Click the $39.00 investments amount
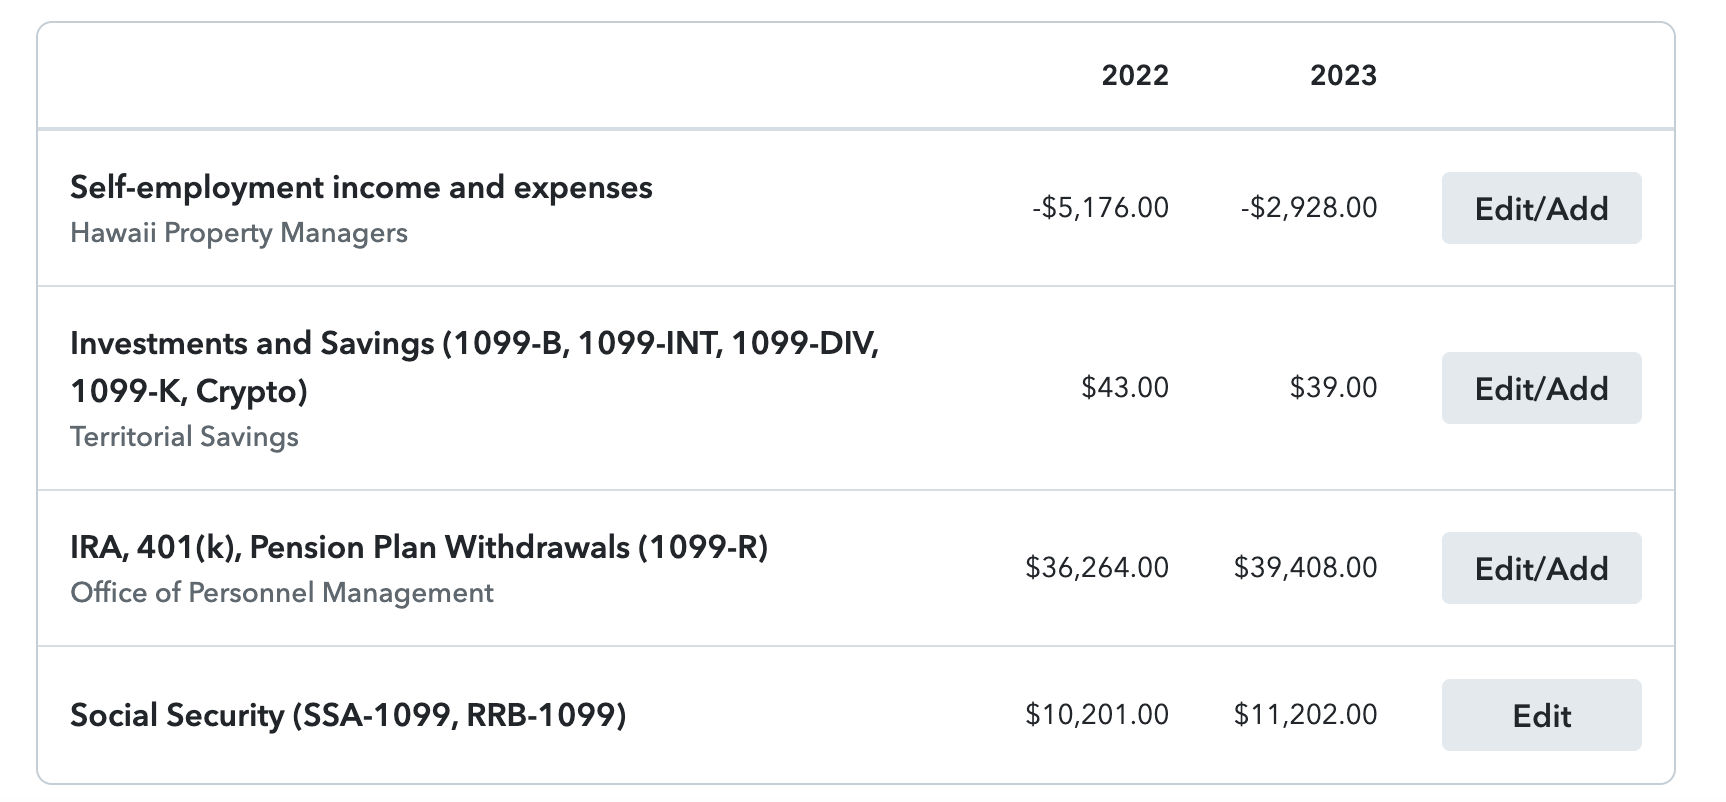The width and height of the screenshot is (1726, 802). coord(1333,388)
